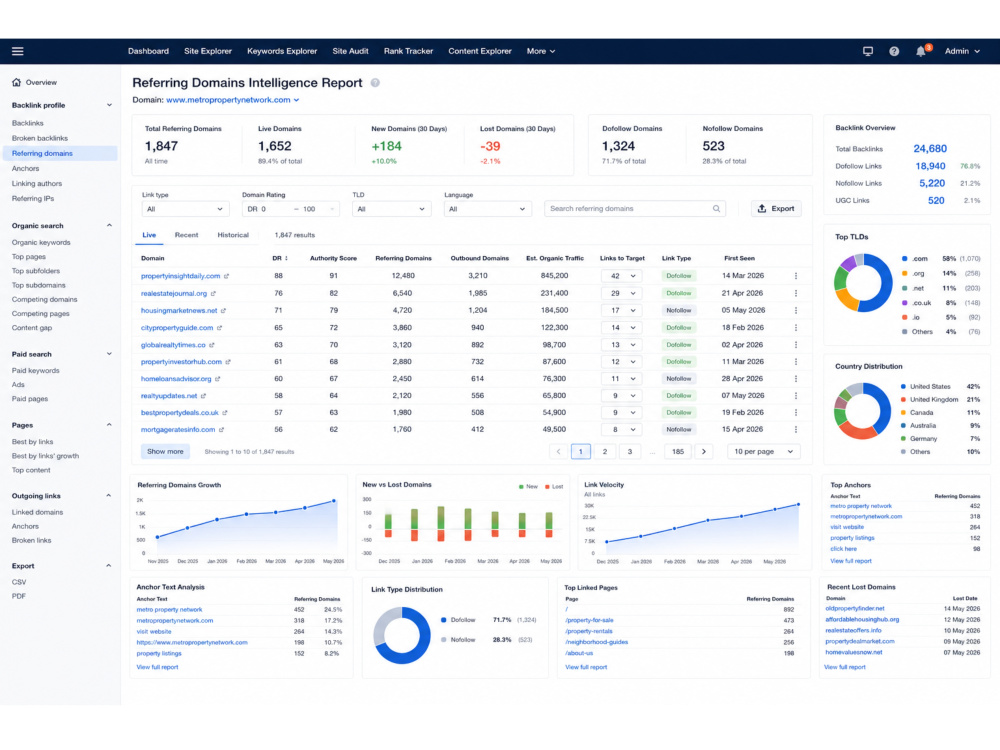Open the Language filter dropdown

tap(487, 209)
